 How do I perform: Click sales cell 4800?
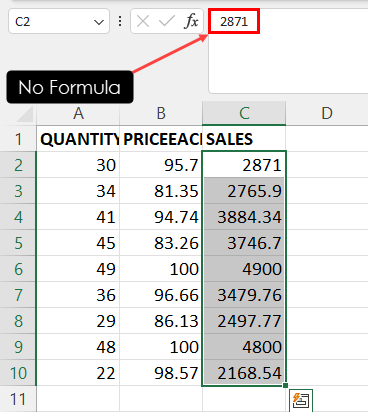pyautogui.click(x=244, y=347)
